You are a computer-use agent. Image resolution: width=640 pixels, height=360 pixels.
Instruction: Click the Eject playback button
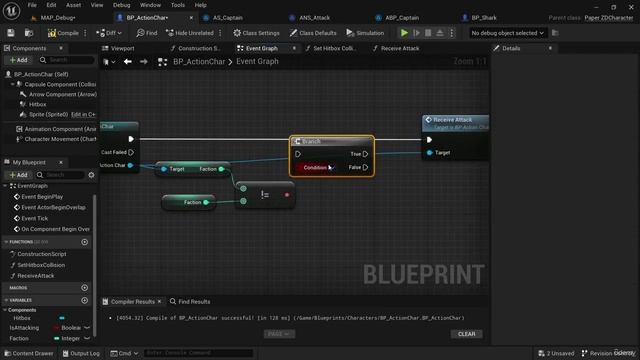440,33
